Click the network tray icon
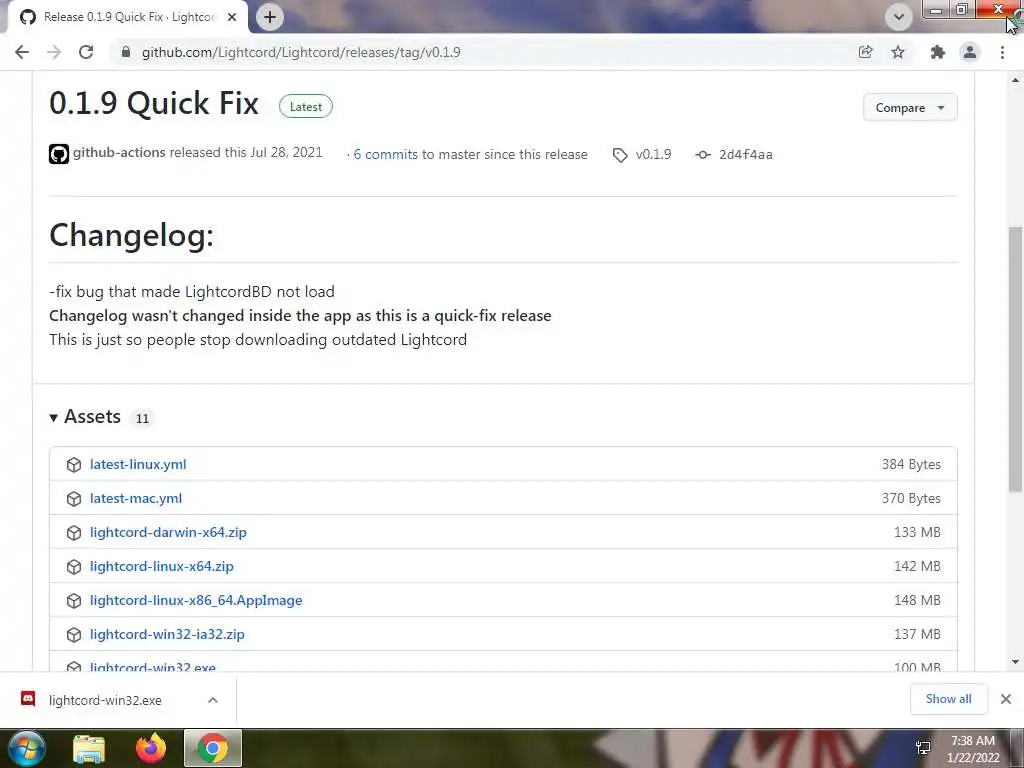The width and height of the screenshot is (1024, 768). 923,748
